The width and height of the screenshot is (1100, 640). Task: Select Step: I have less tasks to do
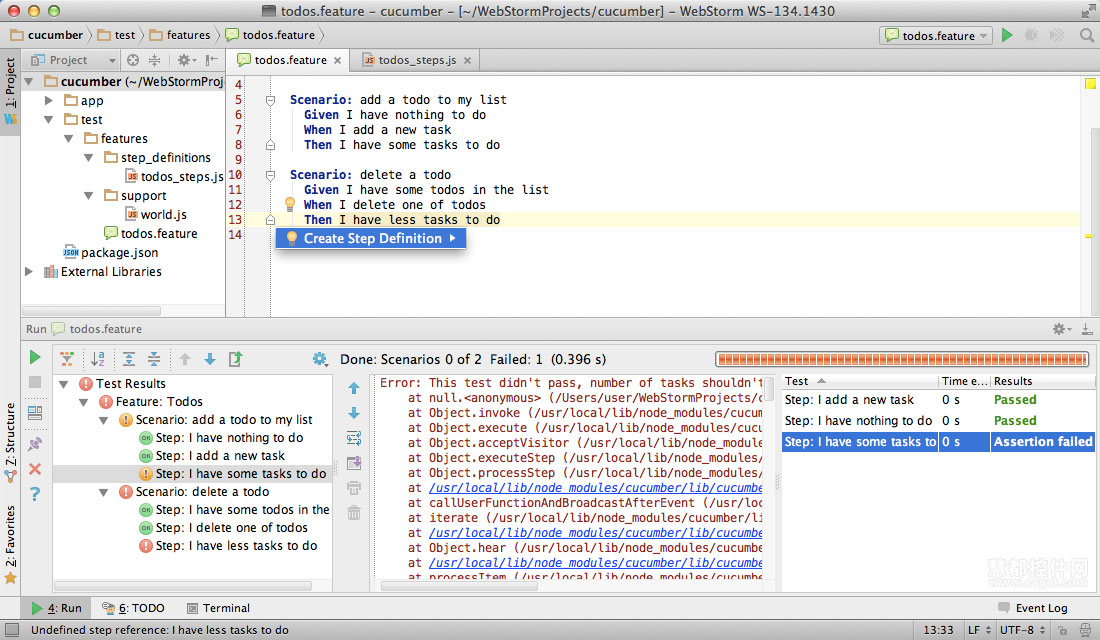click(228, 545)
